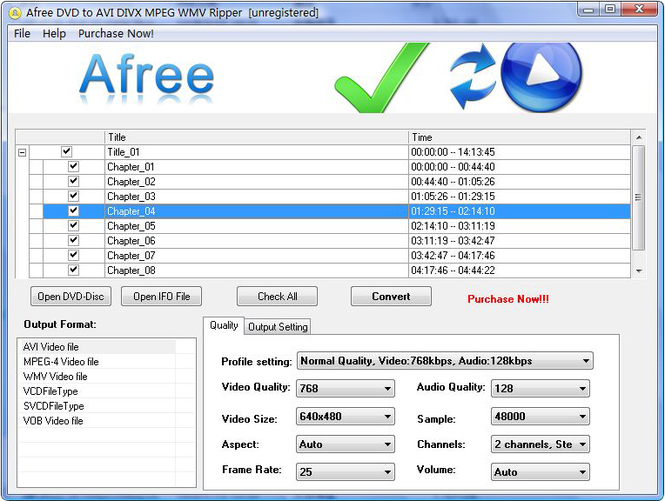Open the Volume dropdown
Image resolution: width=665 pixels, height=501 pixels.
pos(540,472)
